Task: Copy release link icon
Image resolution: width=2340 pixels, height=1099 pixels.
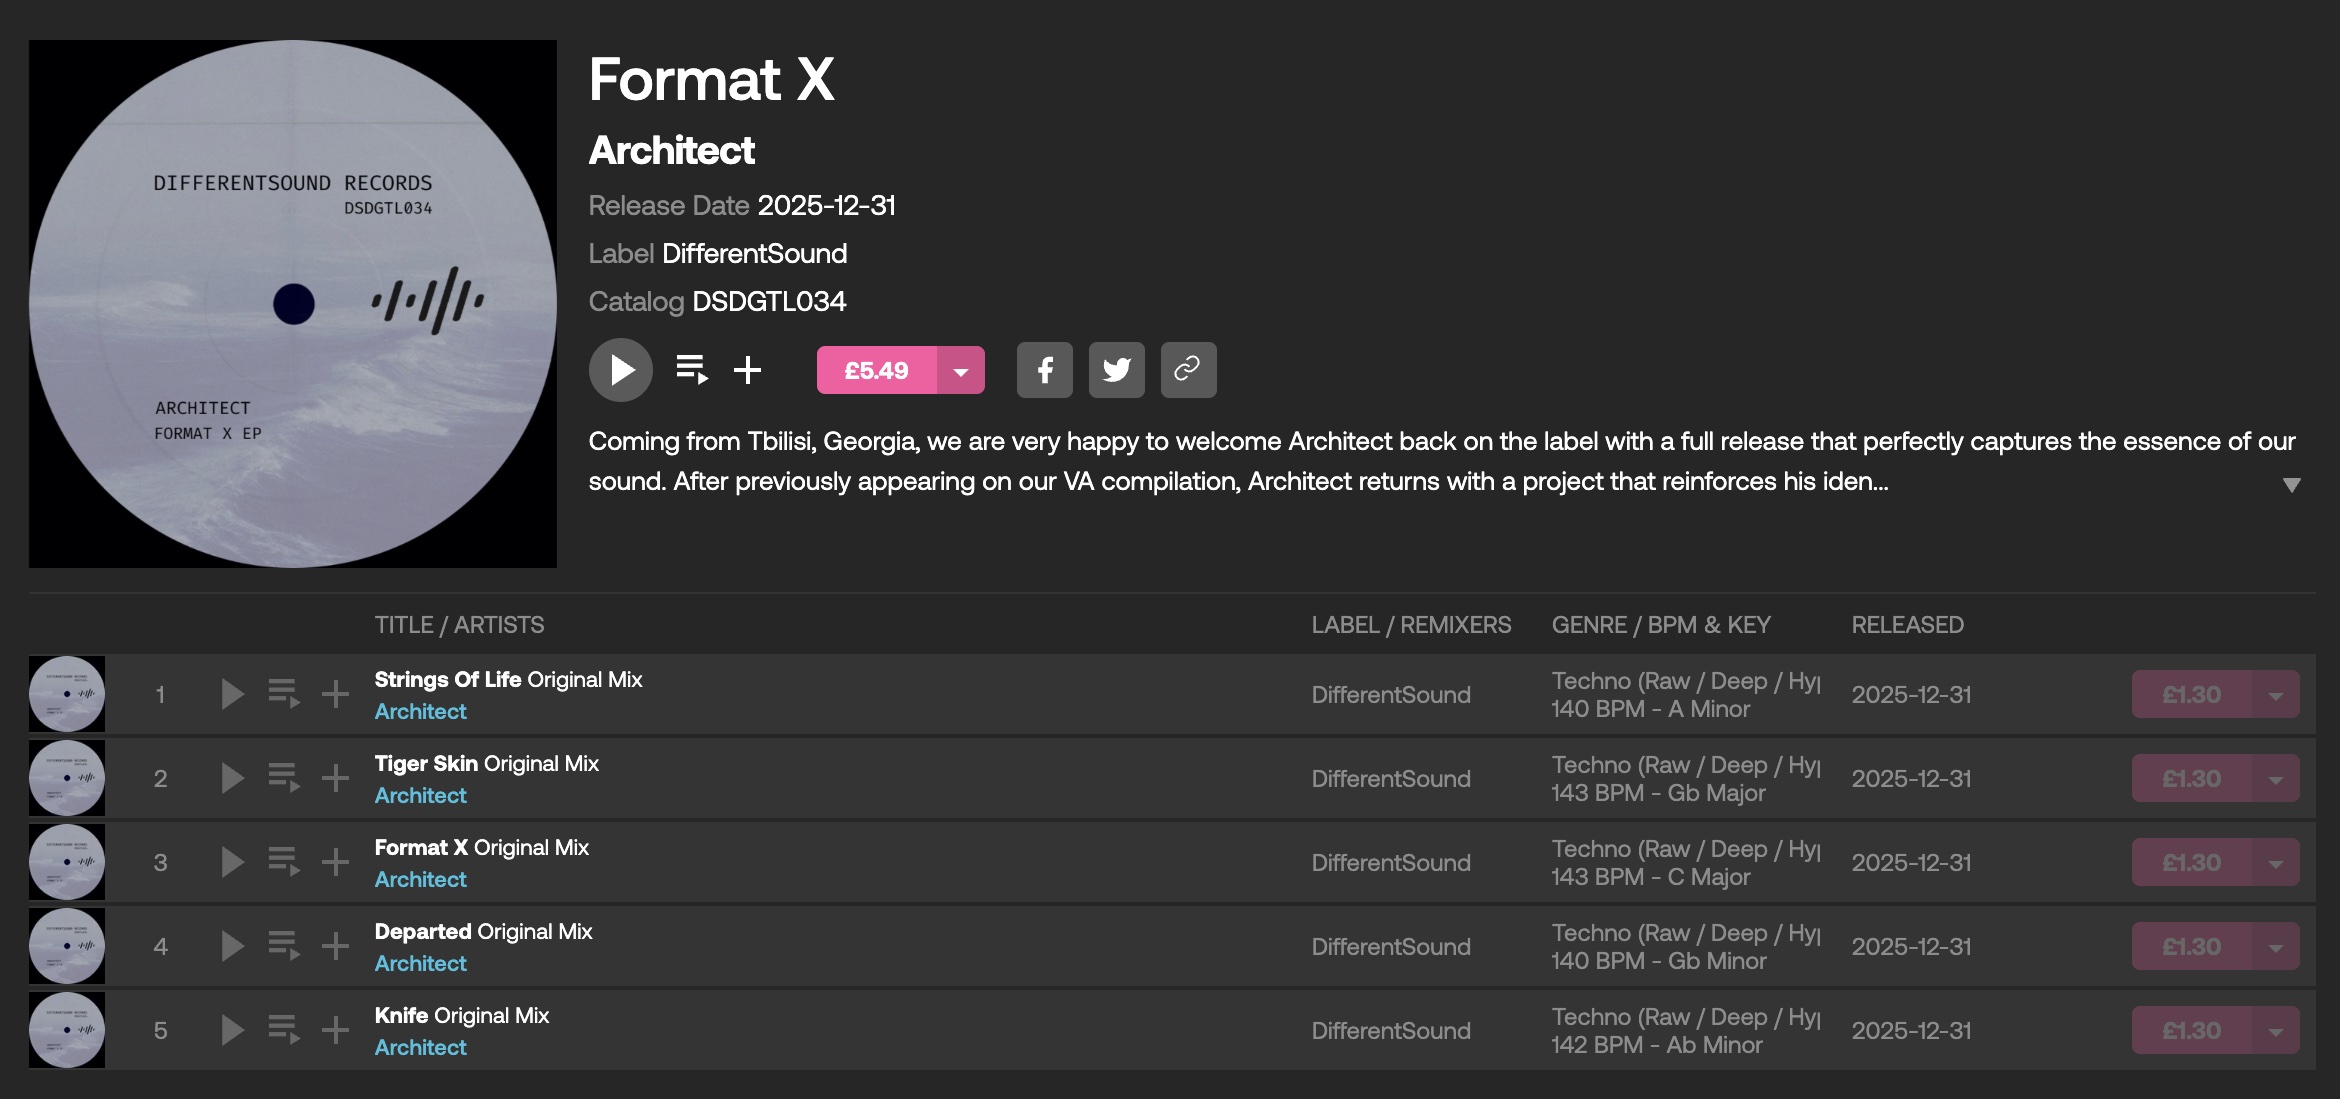Action: coord(1188,370)
